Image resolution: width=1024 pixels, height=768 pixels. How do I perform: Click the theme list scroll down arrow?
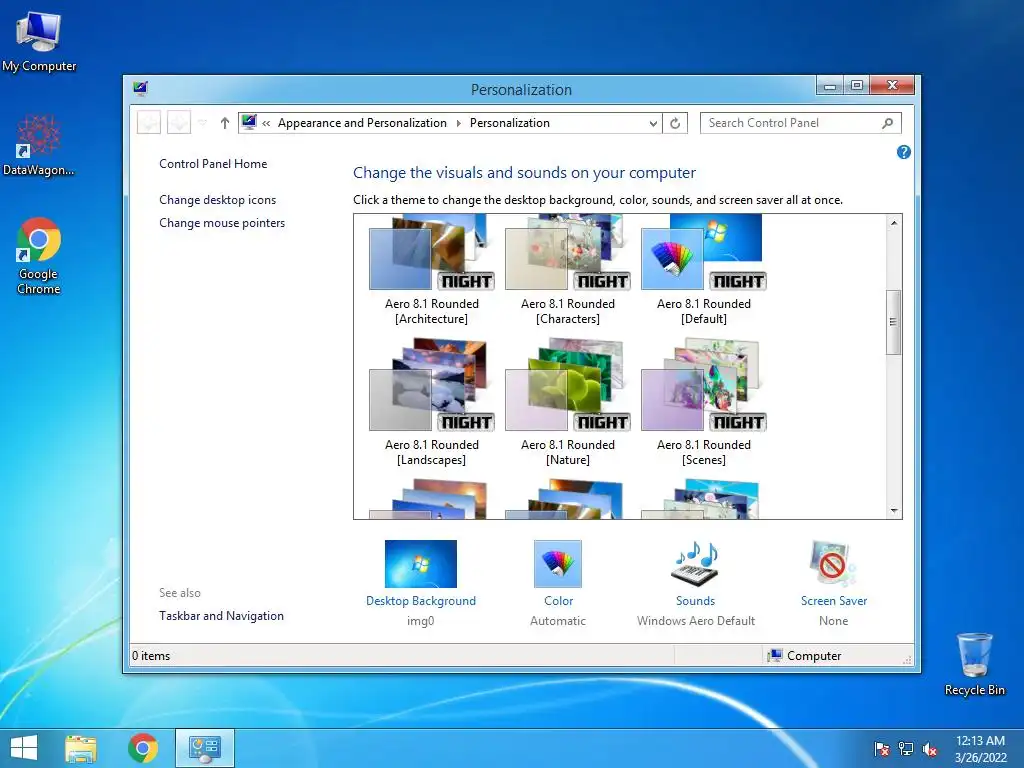click(x=894, y=511)
